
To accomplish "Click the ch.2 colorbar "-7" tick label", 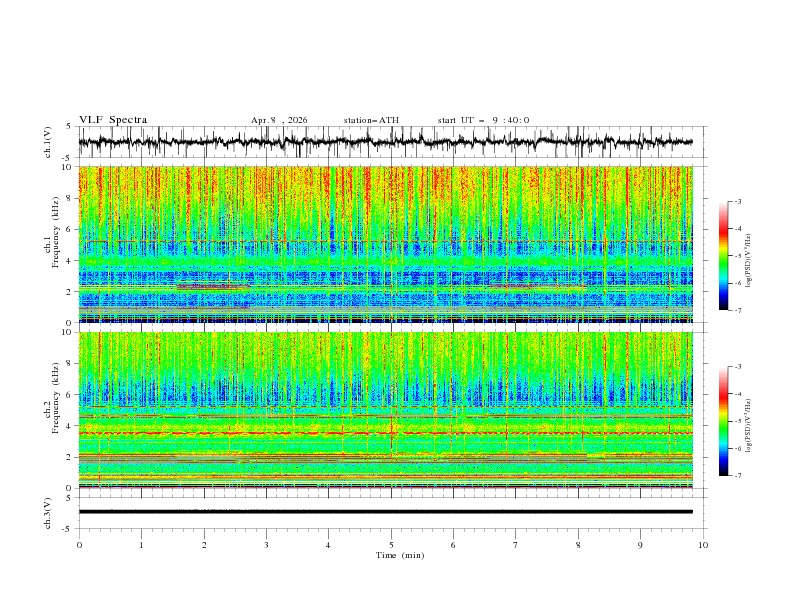I will [738, 476].
